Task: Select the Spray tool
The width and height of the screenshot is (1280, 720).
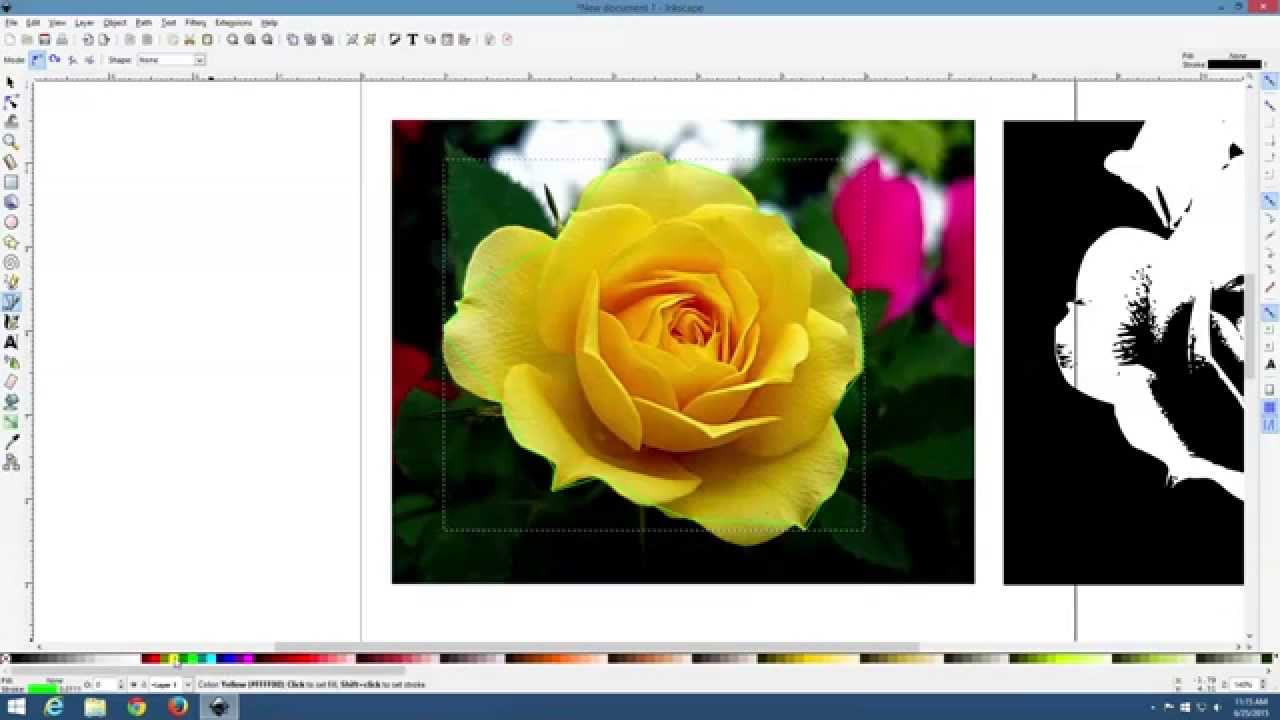Action: click(x=11, y=362)
